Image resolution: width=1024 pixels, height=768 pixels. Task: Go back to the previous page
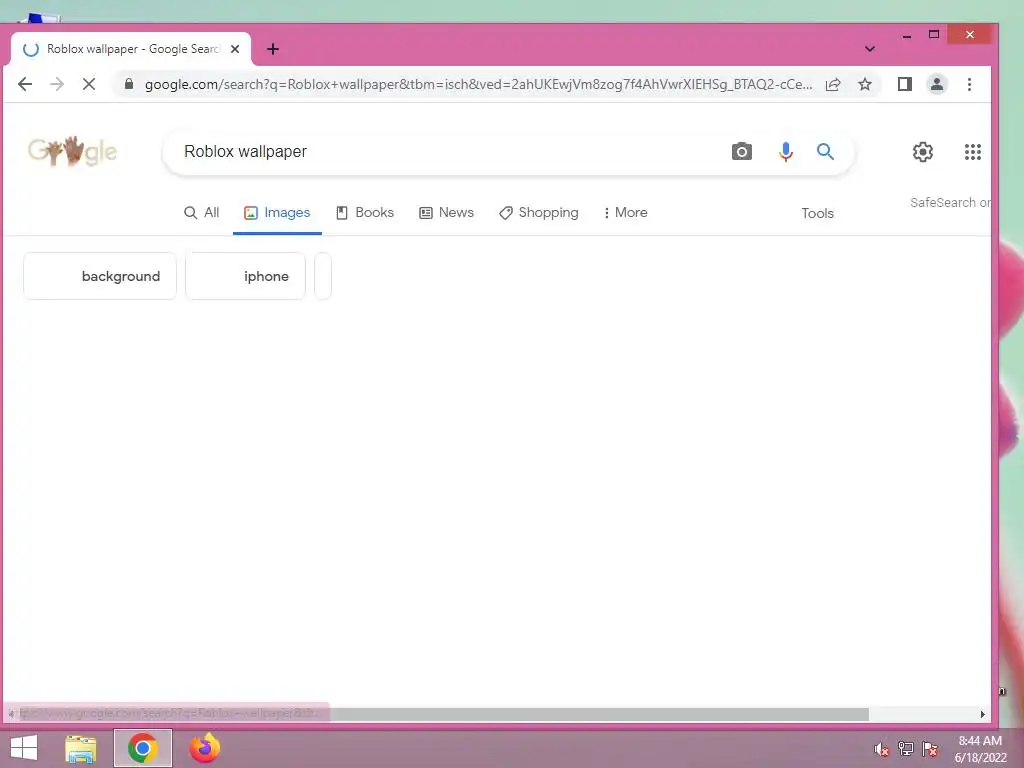(25, 84)
